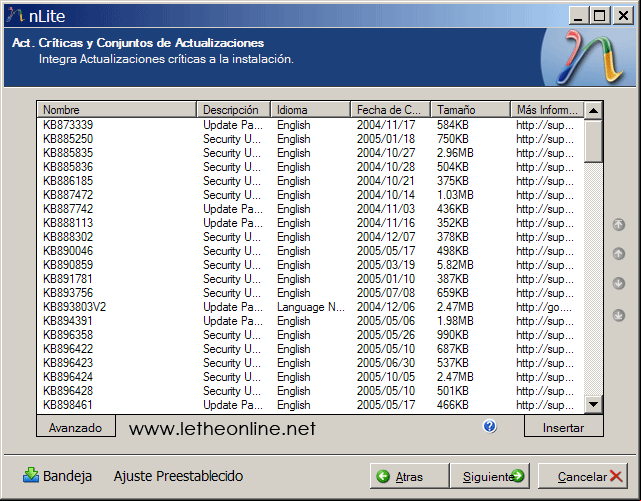
Task: Select the KB890046 row
Action: pyautogui.click(x=311, y=250)
